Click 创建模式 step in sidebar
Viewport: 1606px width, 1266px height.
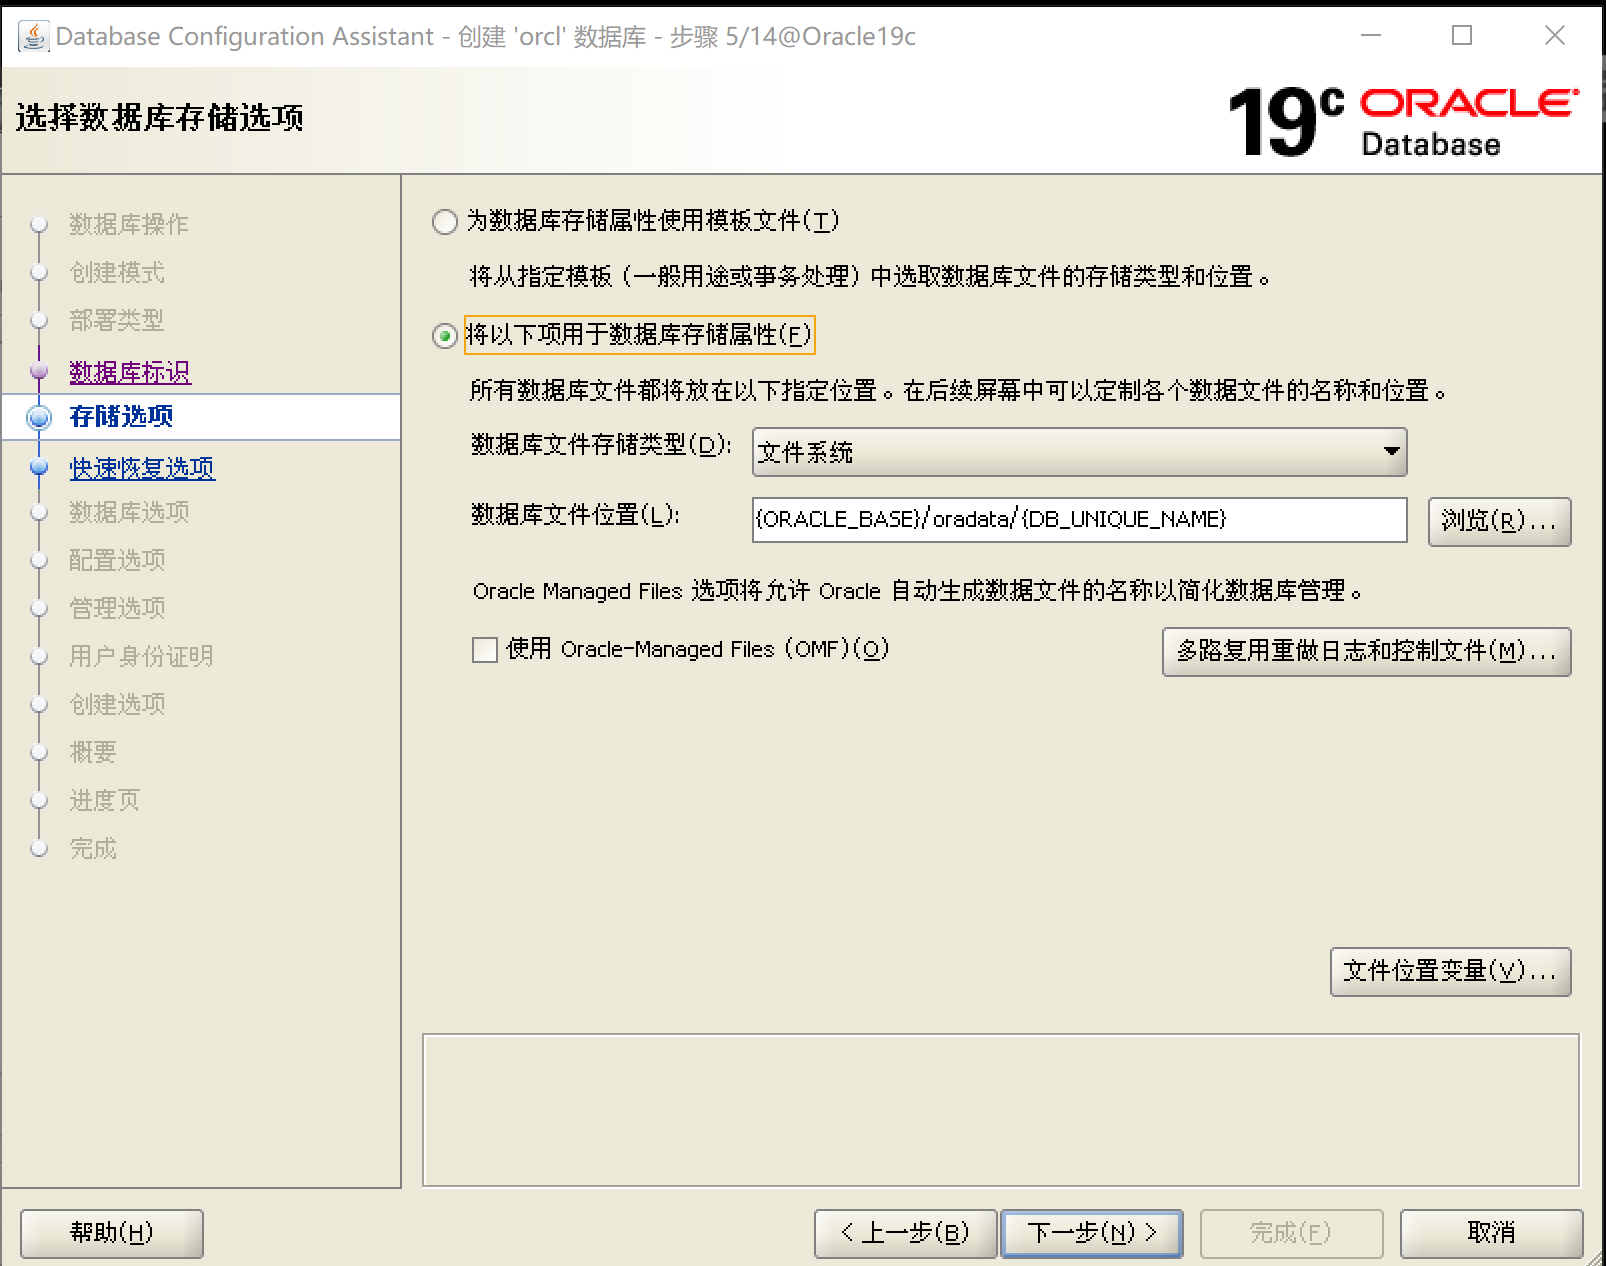[x=117, y=272]
